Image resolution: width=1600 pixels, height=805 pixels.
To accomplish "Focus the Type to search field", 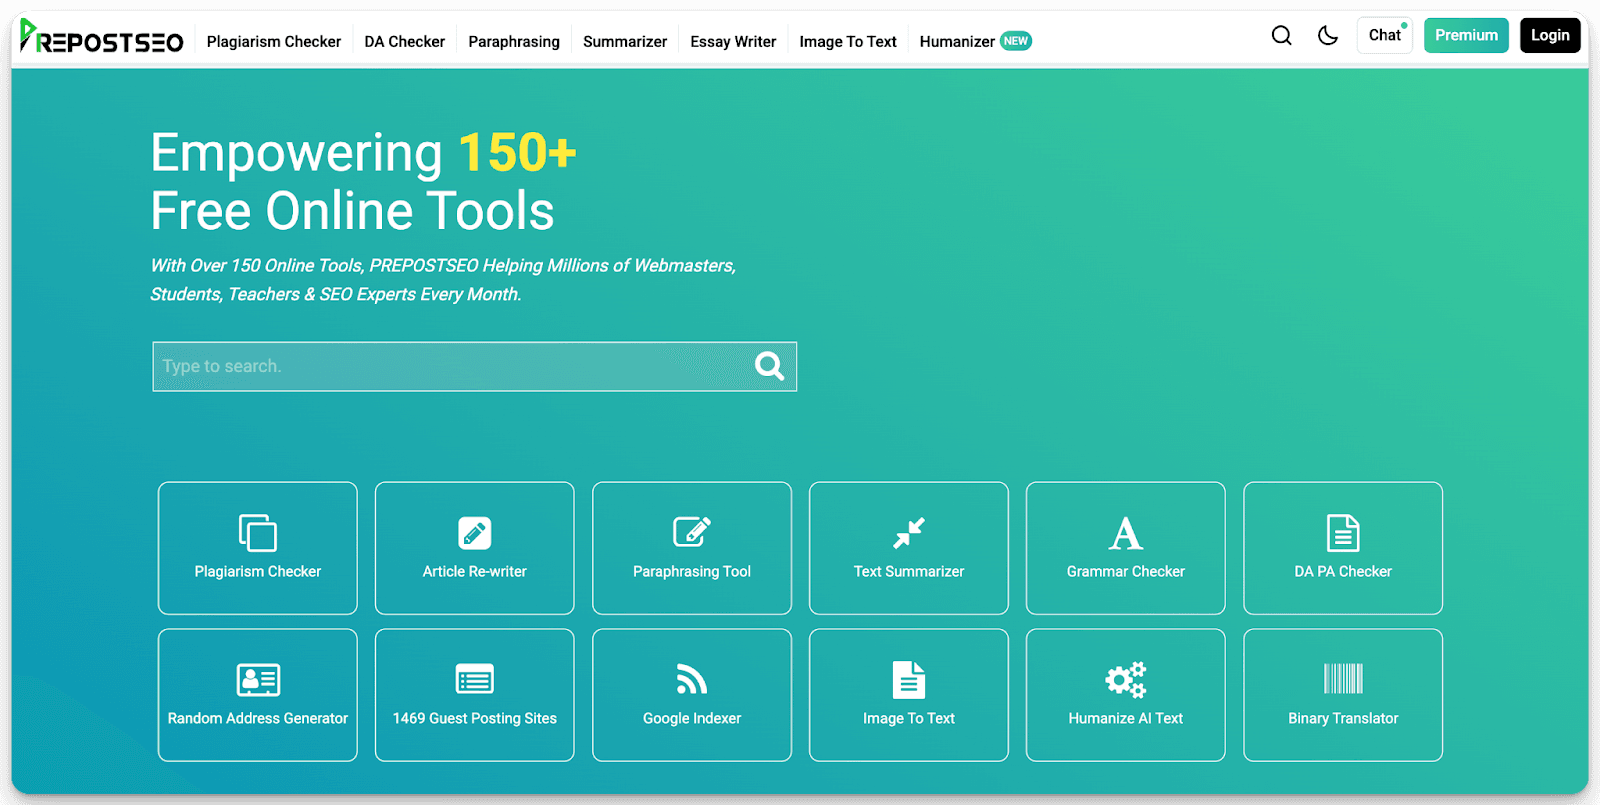I will click(474, 366).
